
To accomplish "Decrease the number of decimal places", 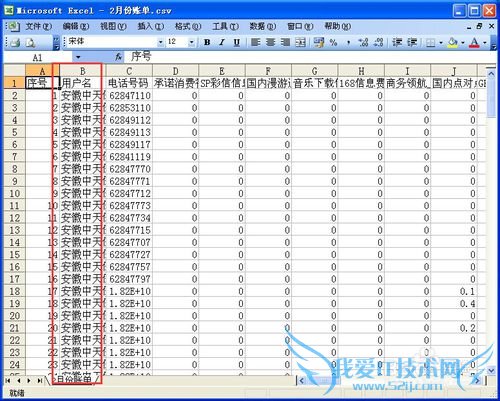I will tap(378, 42).
